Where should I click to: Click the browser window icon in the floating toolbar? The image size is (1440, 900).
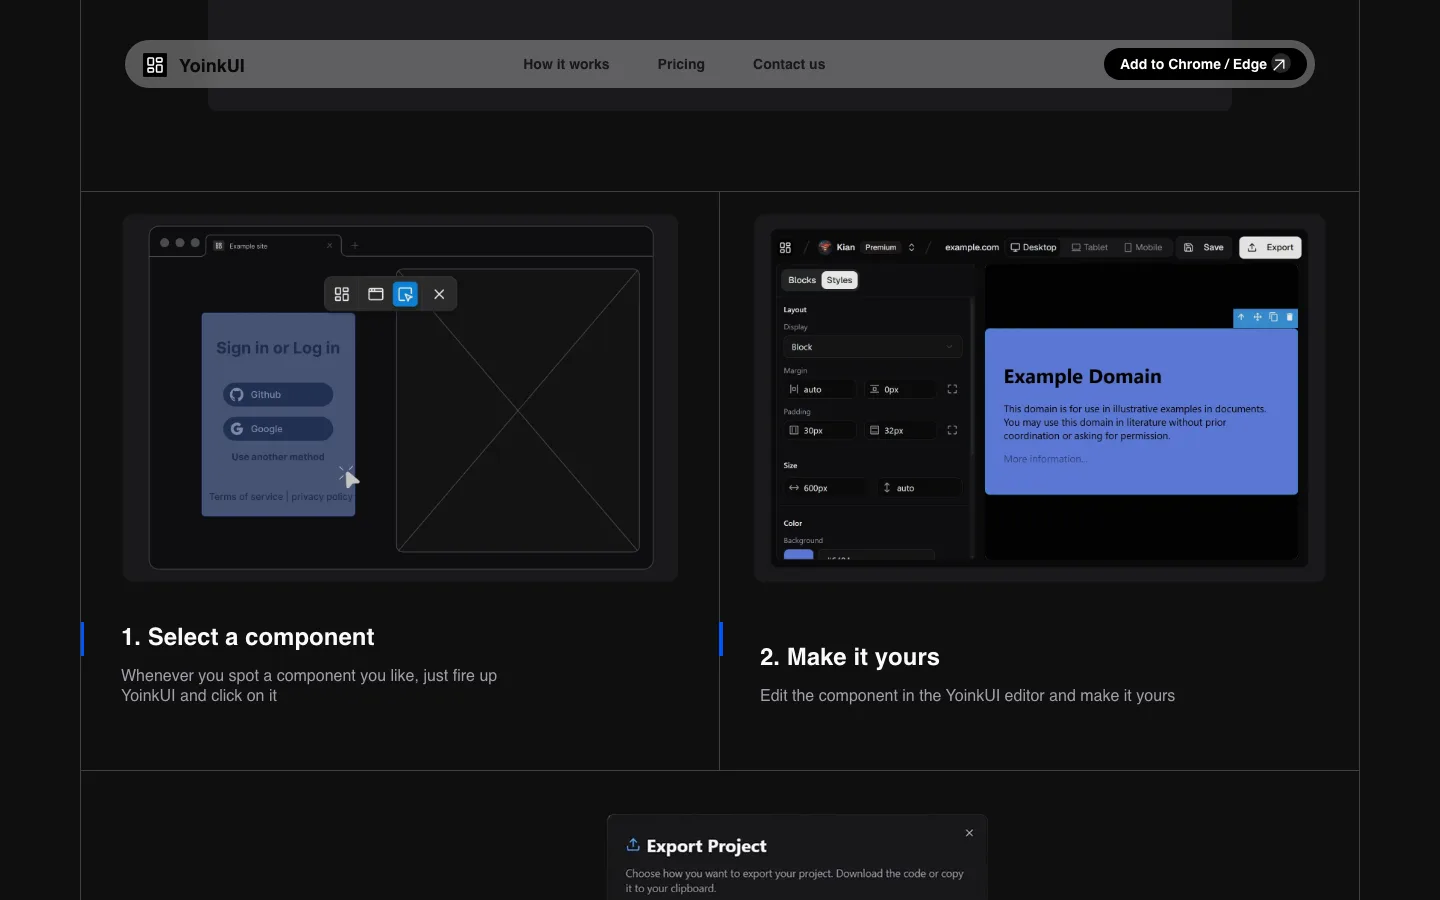[x=376, y=294]
